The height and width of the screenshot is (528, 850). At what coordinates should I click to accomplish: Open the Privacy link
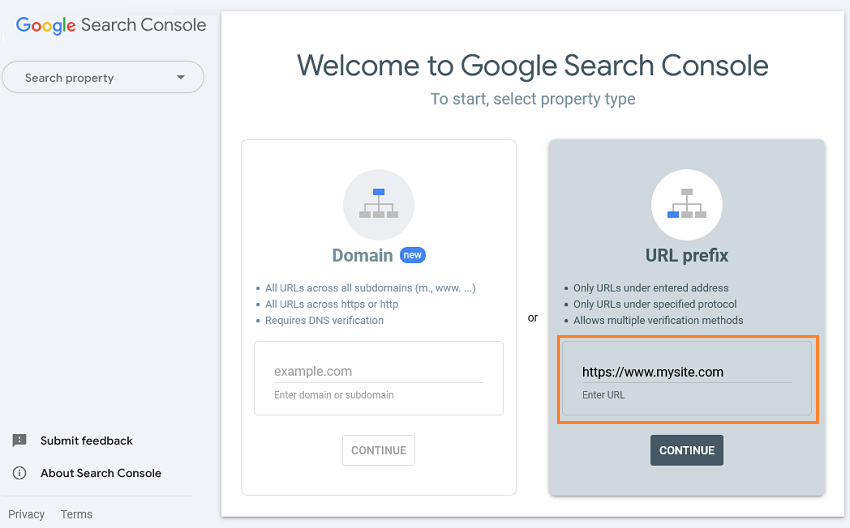(26, 514)
